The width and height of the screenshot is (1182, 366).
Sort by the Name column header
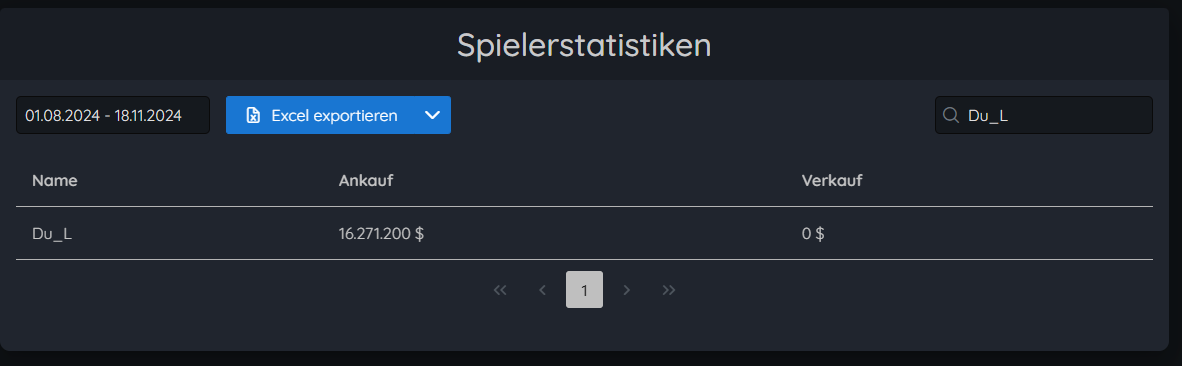pos(55,180)
